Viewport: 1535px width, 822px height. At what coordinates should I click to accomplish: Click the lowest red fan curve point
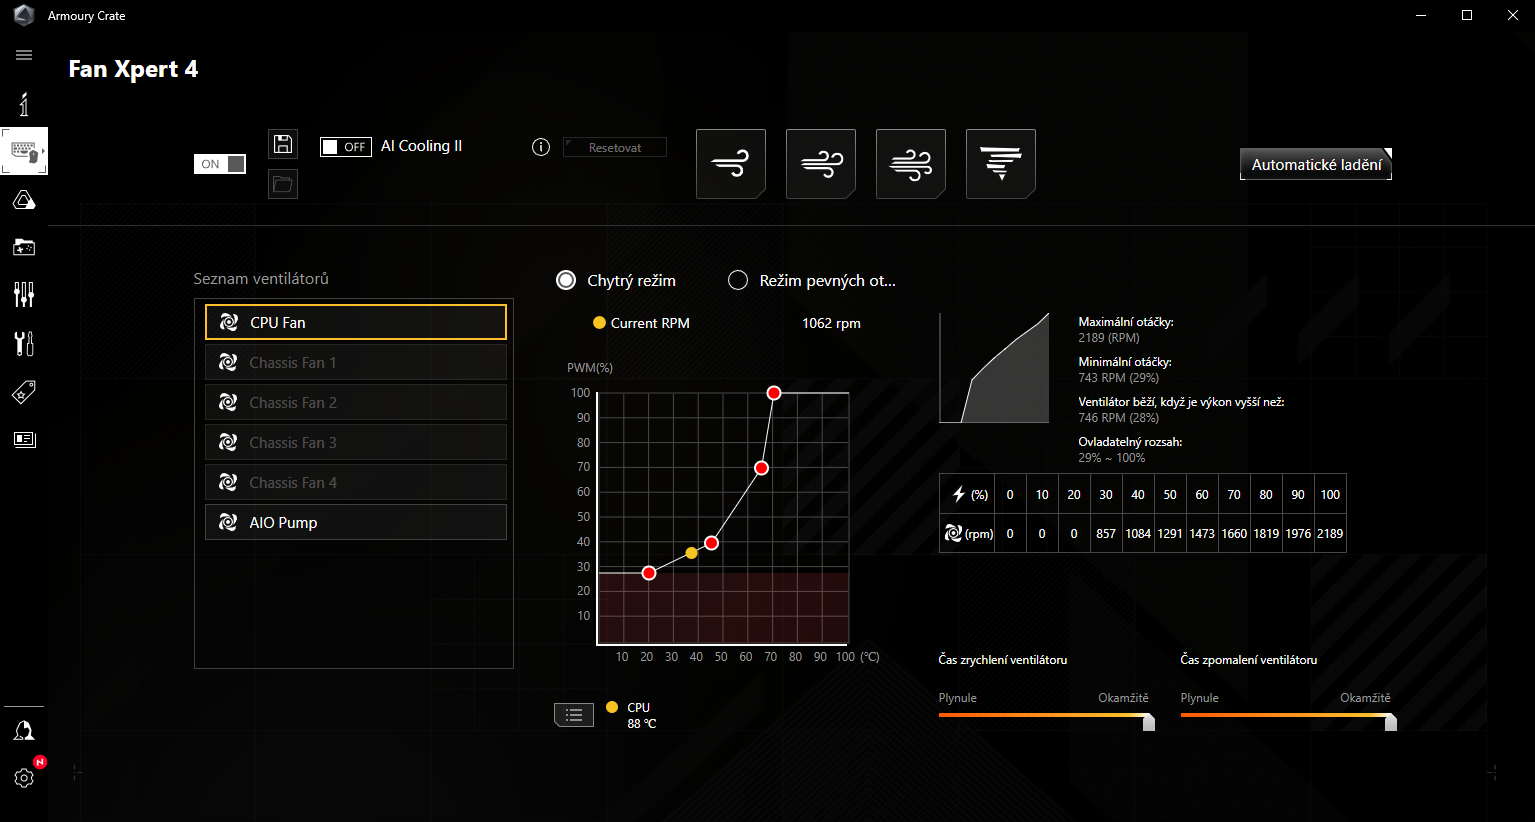point(649,573)
